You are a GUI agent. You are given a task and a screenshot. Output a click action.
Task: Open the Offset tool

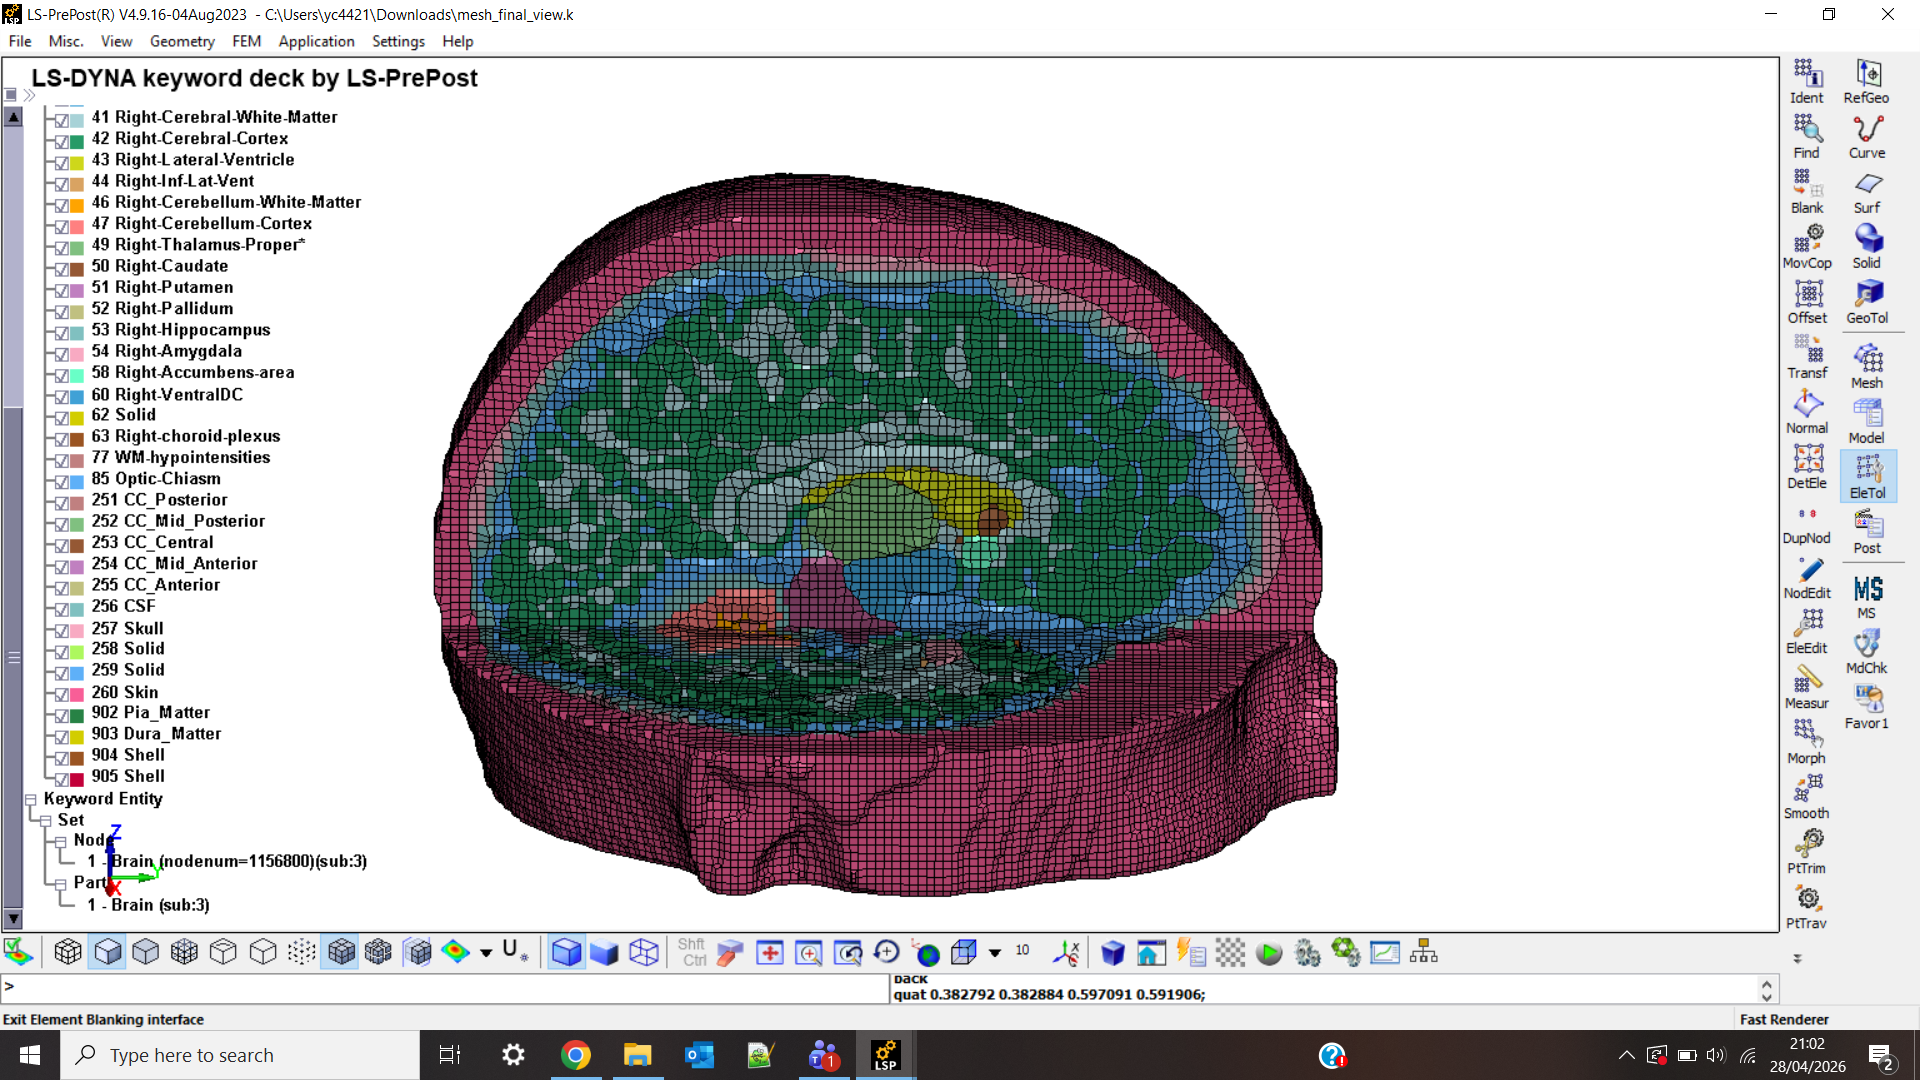(x=1807, y=301)
